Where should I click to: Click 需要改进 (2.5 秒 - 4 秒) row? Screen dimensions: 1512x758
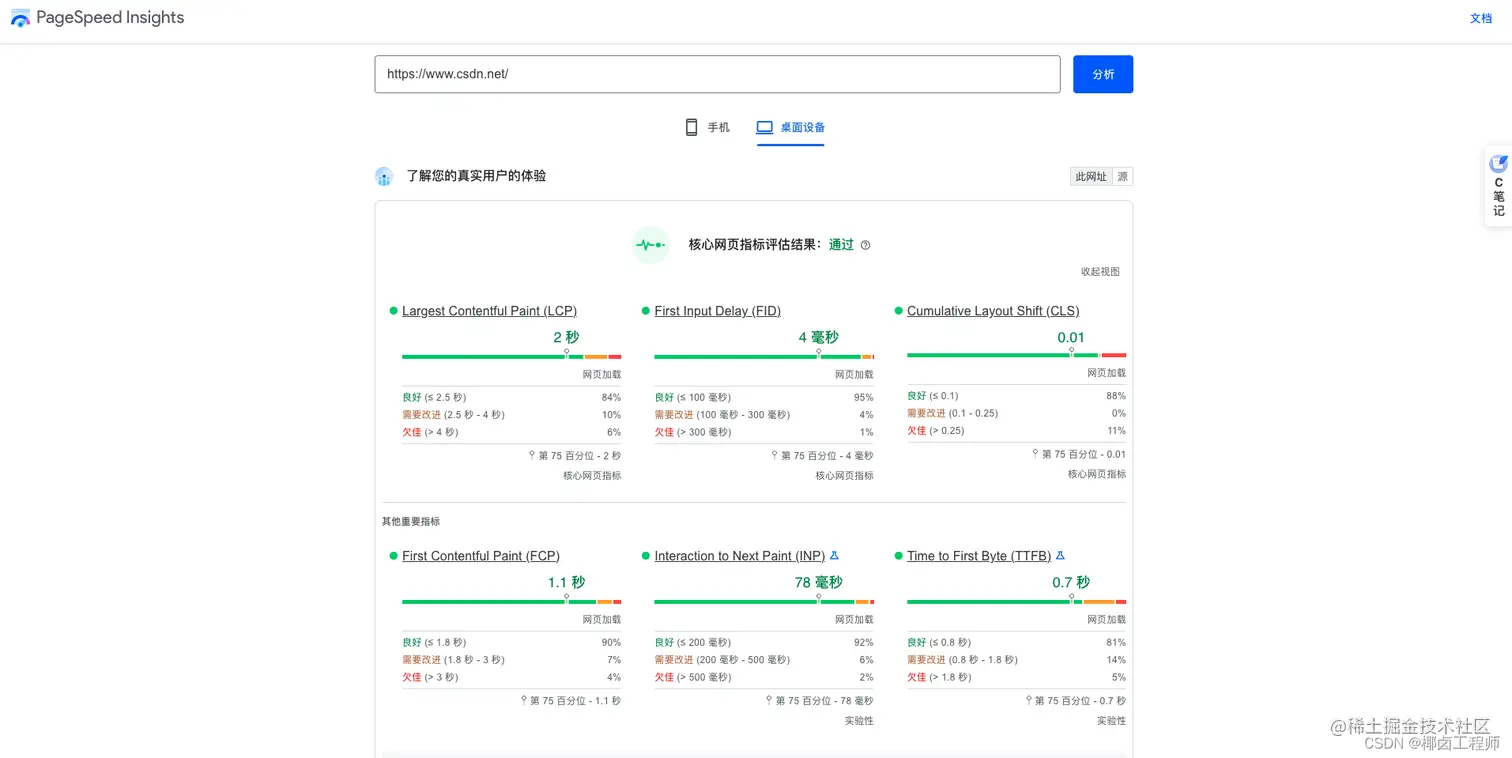[511, 415]
